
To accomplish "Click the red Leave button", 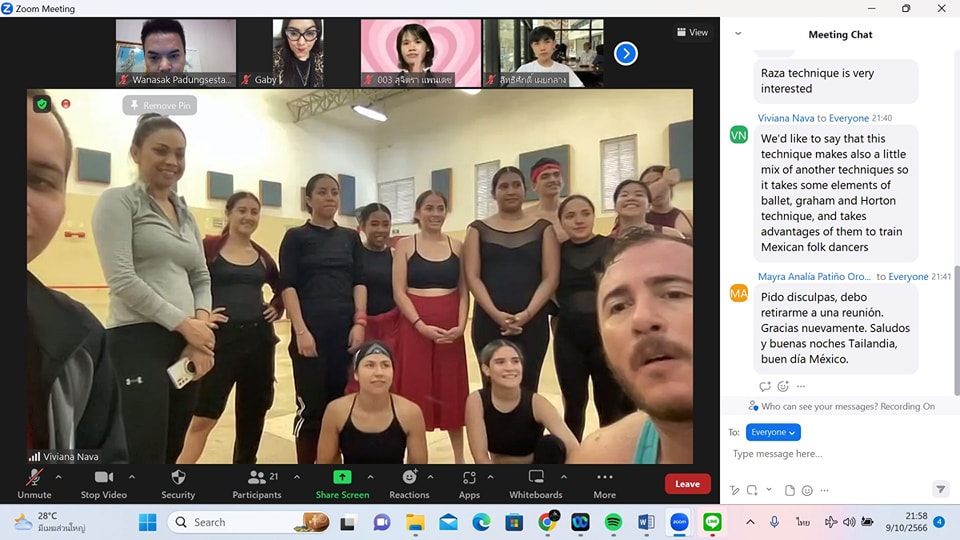I will coord(687,484).
